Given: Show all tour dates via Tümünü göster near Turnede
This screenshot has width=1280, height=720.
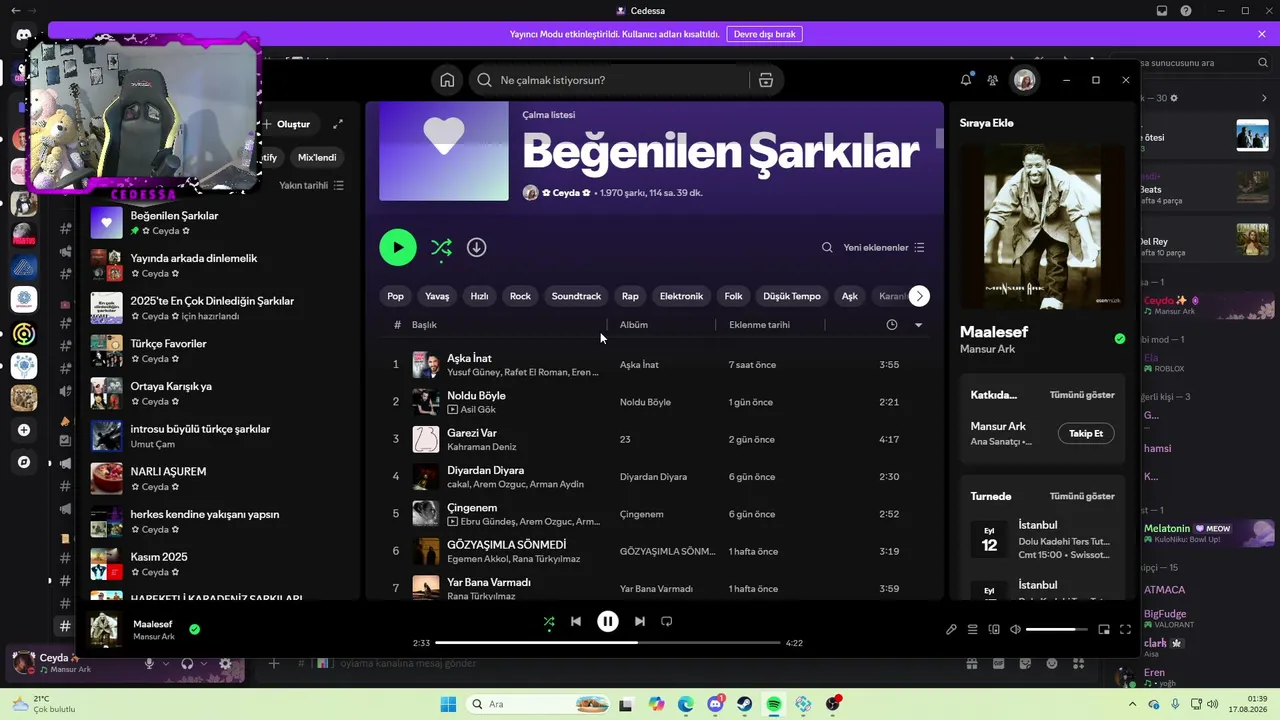Looking at the screenshot, I should pyautogui.click(x=1082, y=496).
